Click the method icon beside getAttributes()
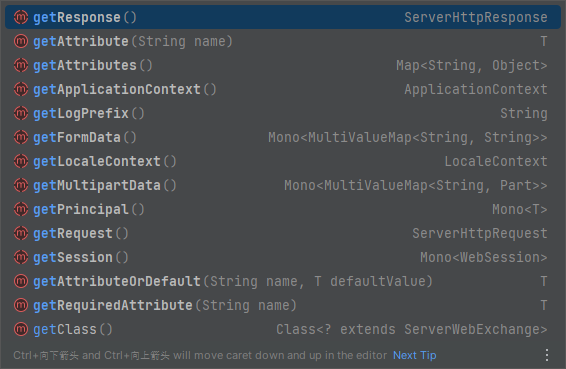566x369 pixels. (x=21, y=65)
